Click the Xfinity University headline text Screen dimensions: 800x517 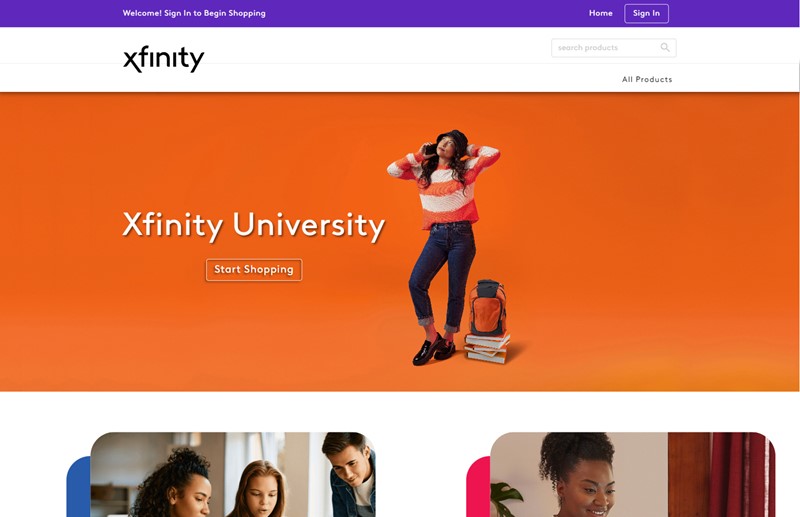click(254, 225)
